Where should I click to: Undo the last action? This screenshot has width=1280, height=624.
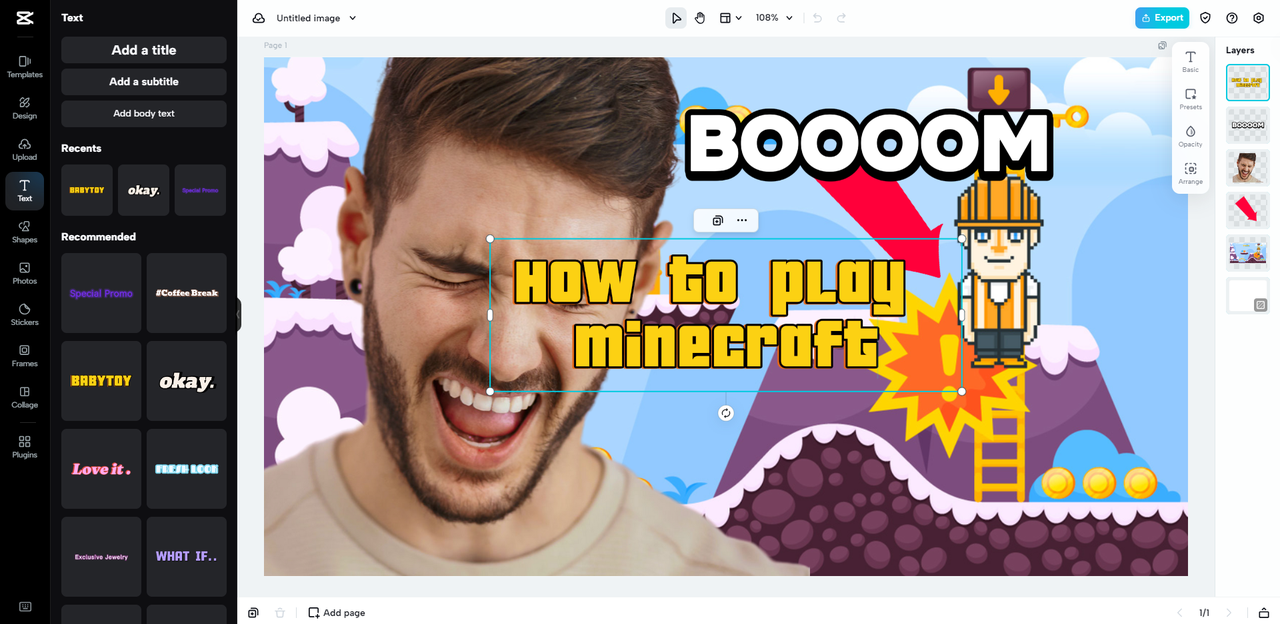817,18
